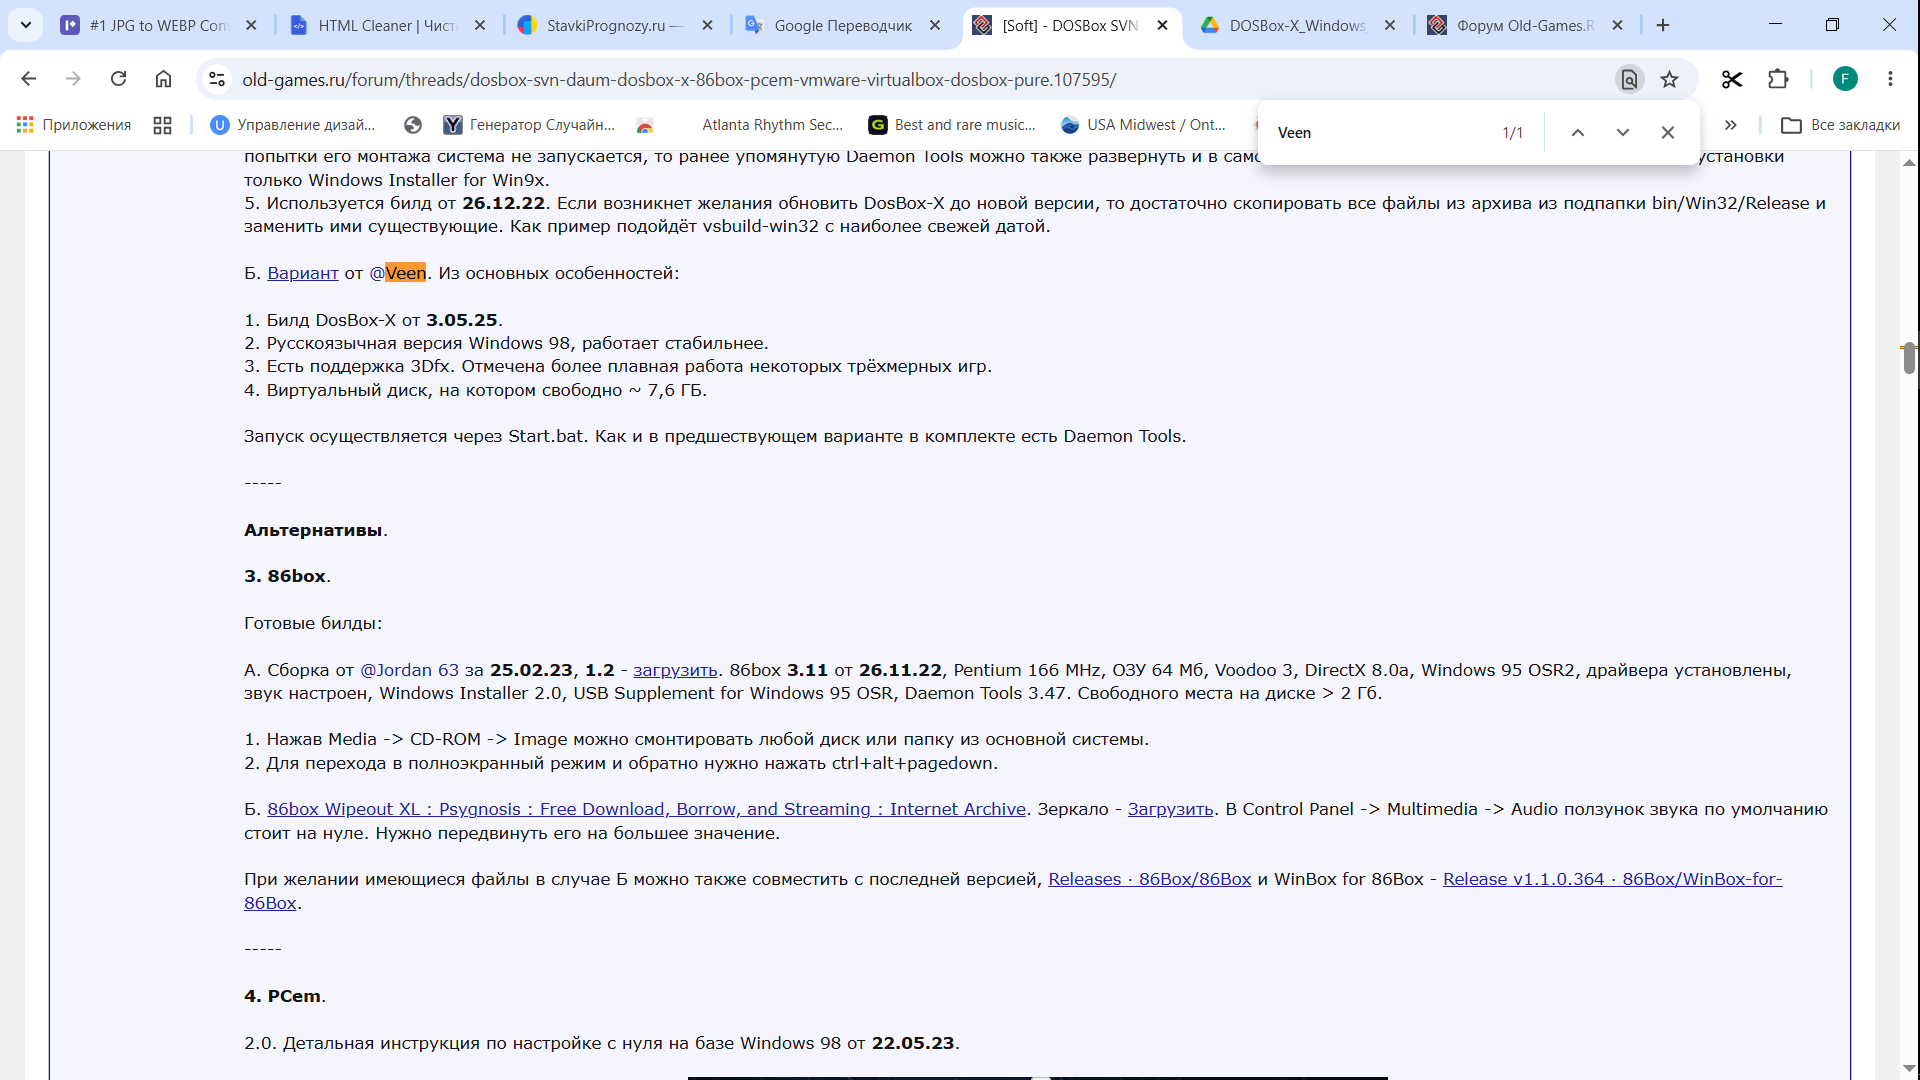Open the Приложения apps shortcut

74,125
